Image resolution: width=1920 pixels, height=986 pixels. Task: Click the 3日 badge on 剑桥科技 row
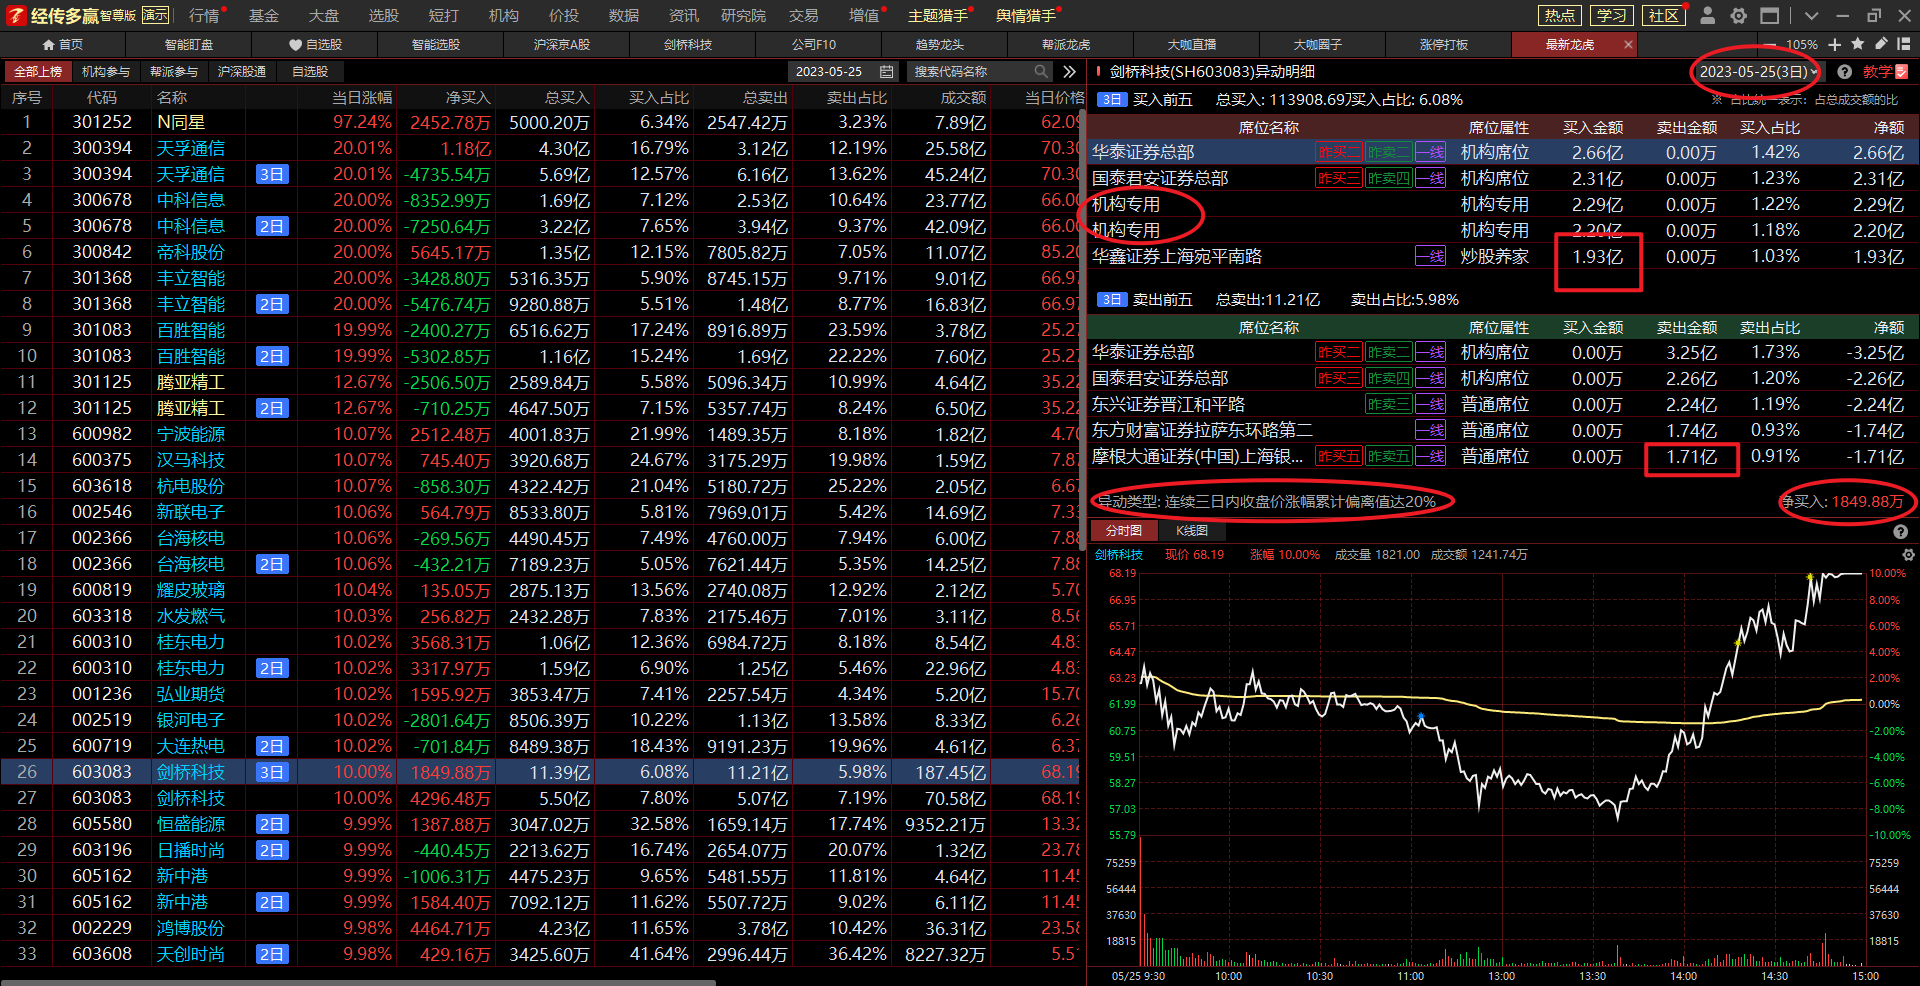click(272, 772)
